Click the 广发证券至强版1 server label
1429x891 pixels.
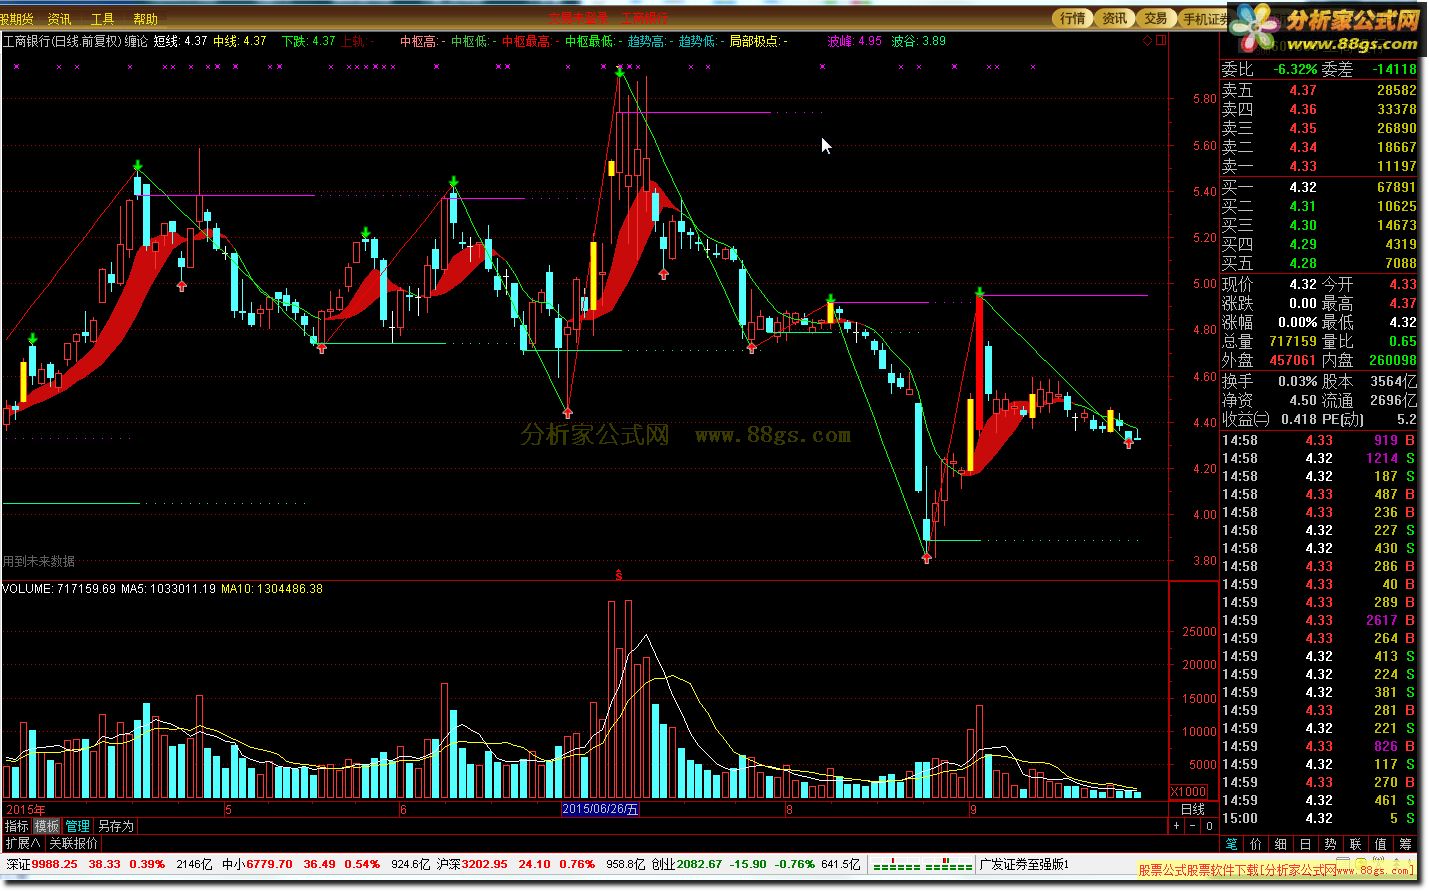click(1024, 864)
